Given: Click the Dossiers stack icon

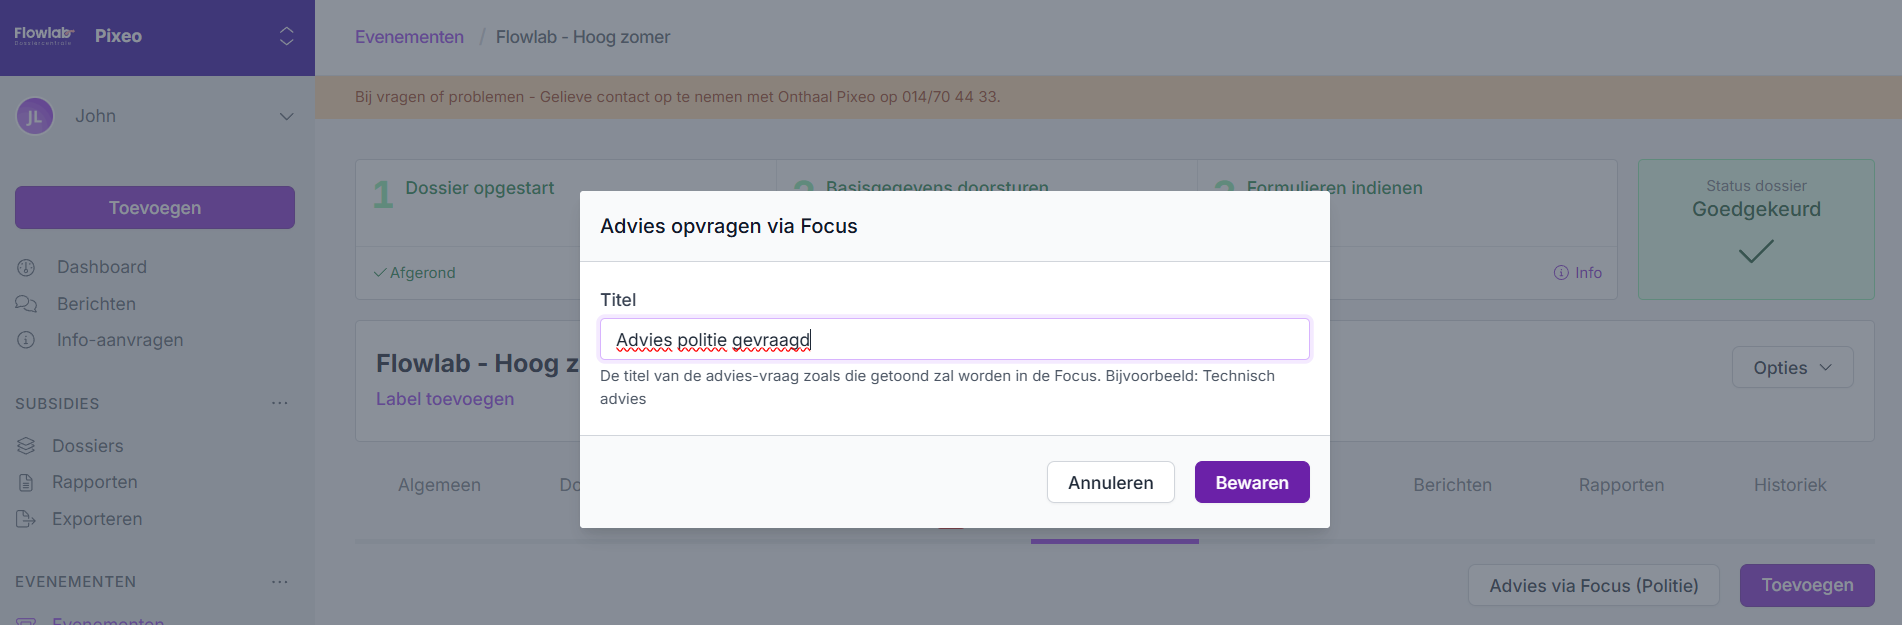Looking at the screenshot, I should 26,446.
